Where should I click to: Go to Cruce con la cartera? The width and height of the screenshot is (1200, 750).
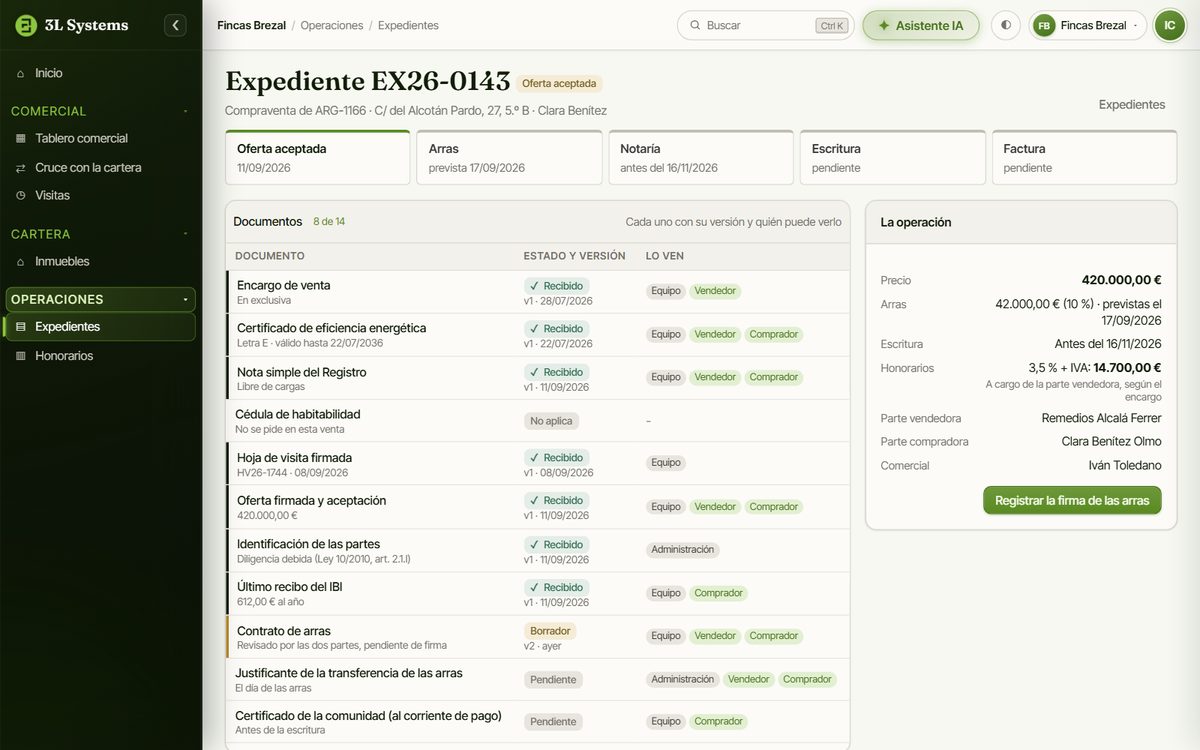coord(100,167)
